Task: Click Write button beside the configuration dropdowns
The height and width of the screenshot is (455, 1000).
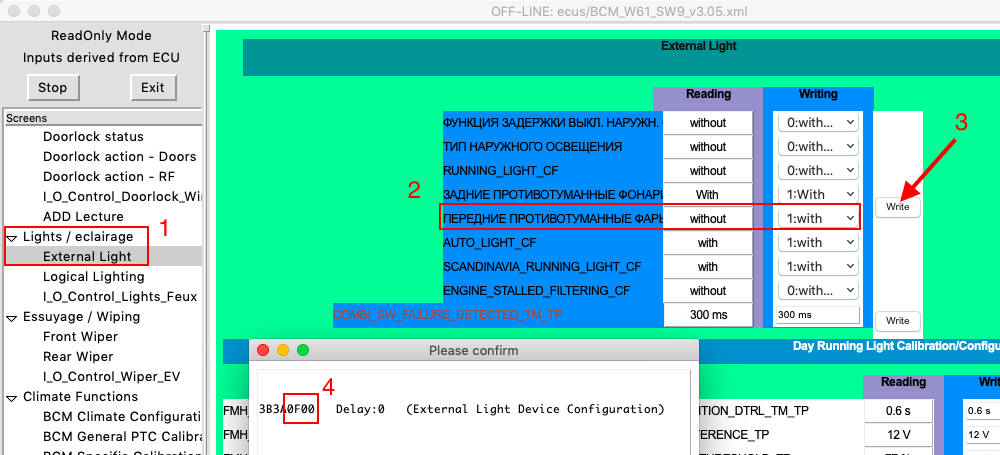Action: 897,207
